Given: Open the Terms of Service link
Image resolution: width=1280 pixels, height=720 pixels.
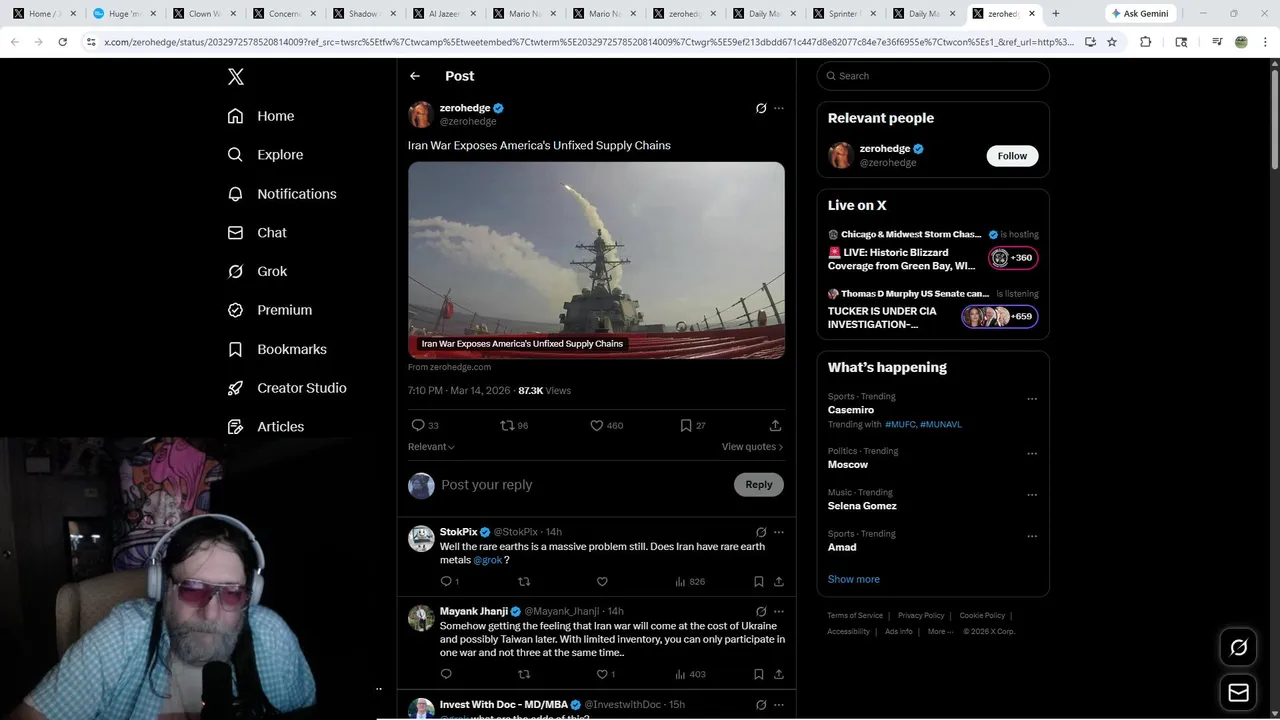Looking at the screenshot, I should tap(855, 616).
